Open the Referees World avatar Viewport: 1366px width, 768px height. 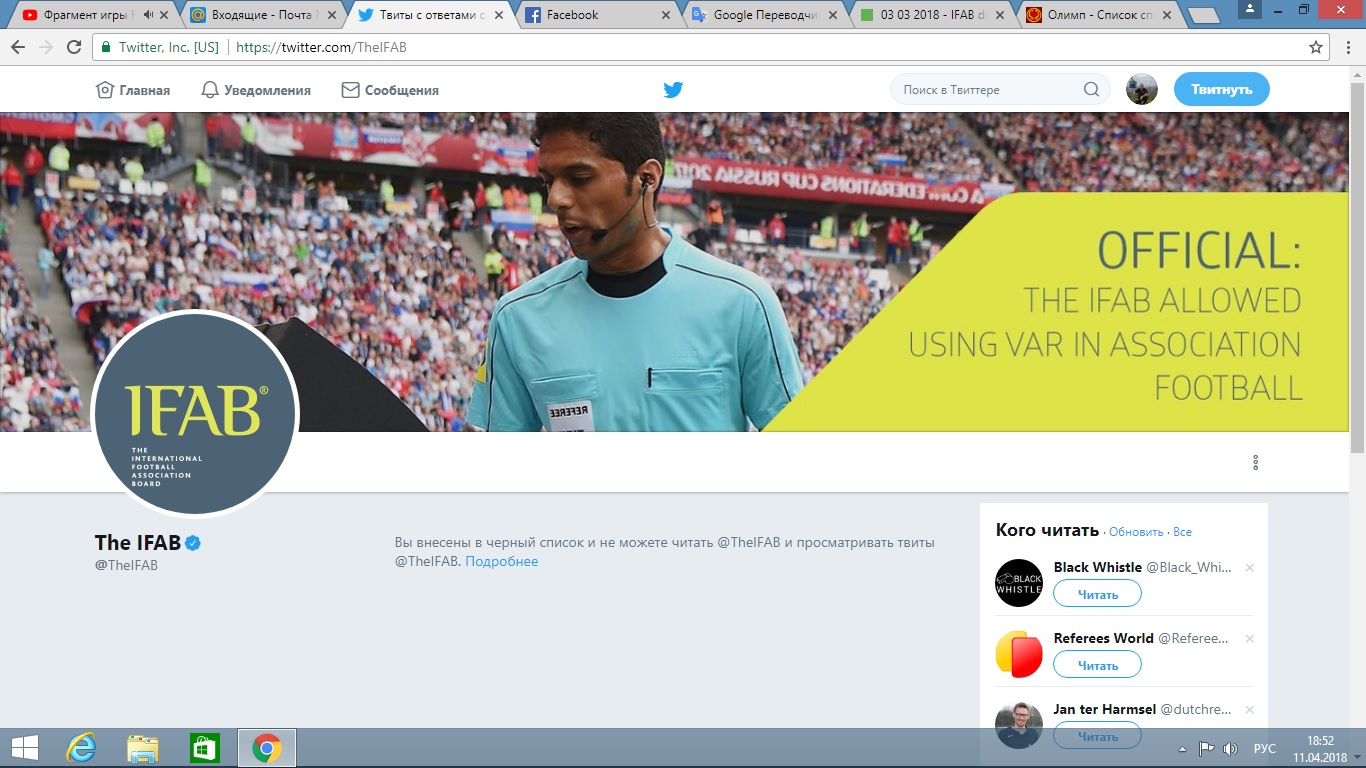tap(1019, 654)
